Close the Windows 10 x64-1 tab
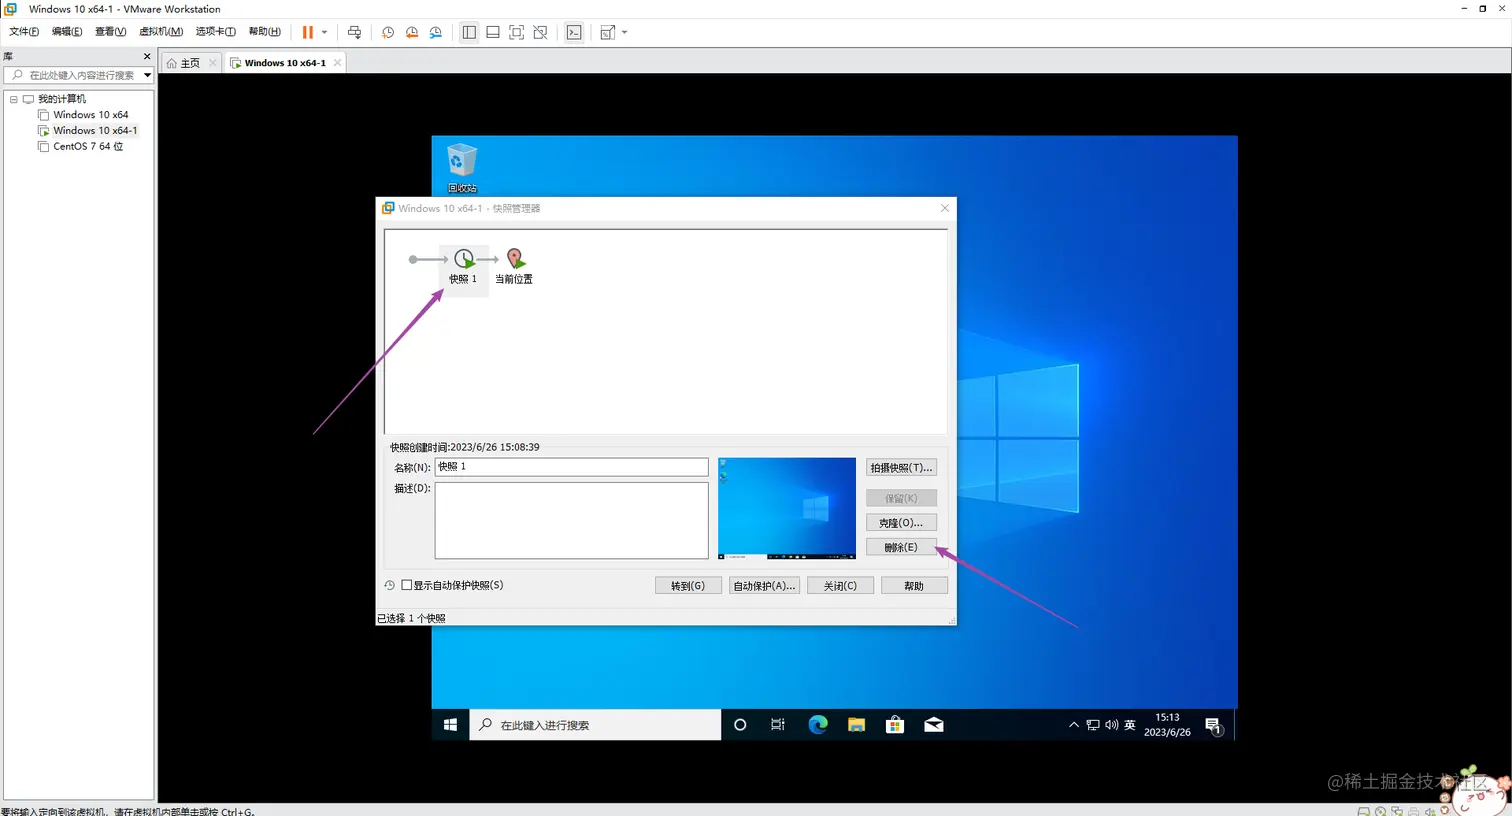 click(x=338, y=63)
